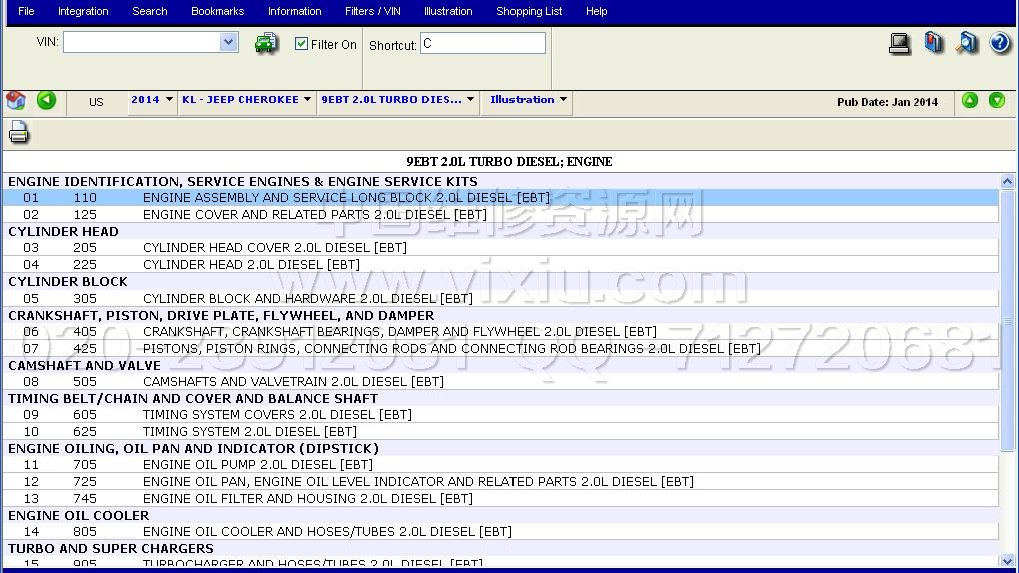Go back with the green left arrow
The height and width of the screenshot is (573, 1019).
(46, 100)
